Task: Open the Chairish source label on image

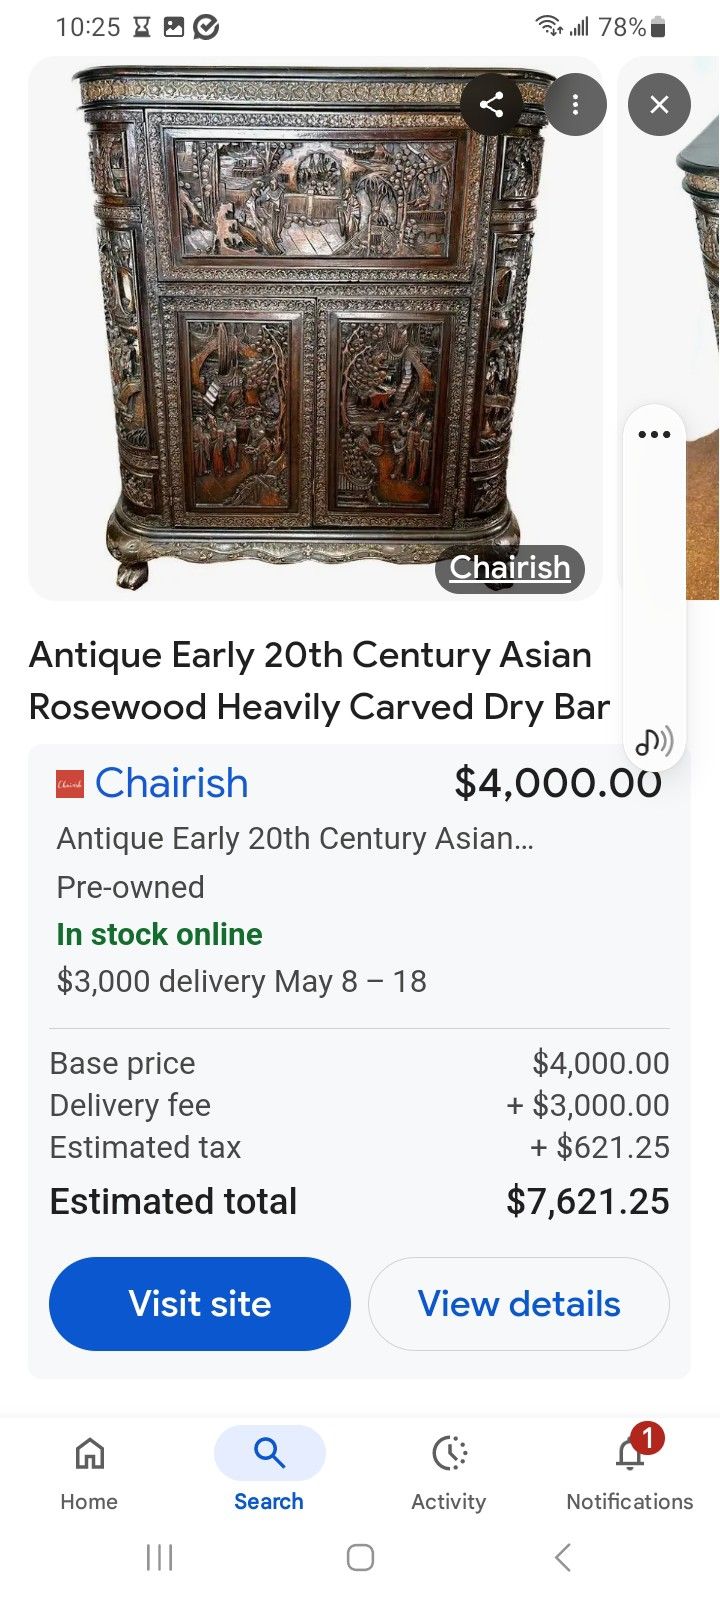Action: pos(510,568)
